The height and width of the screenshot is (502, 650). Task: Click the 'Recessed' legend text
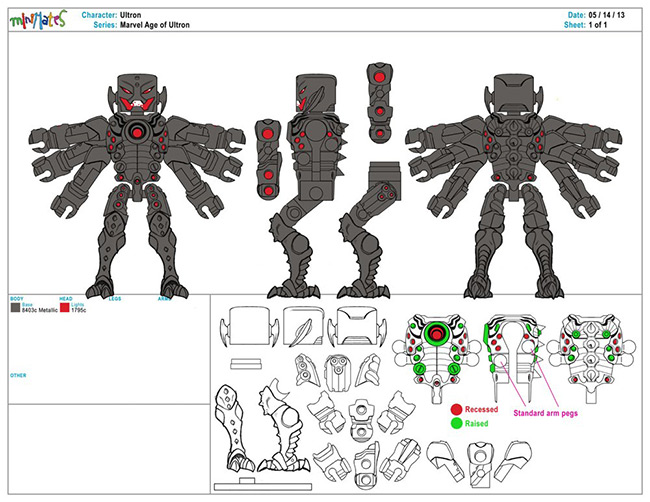pyautogui.click(x=481, y=409)
